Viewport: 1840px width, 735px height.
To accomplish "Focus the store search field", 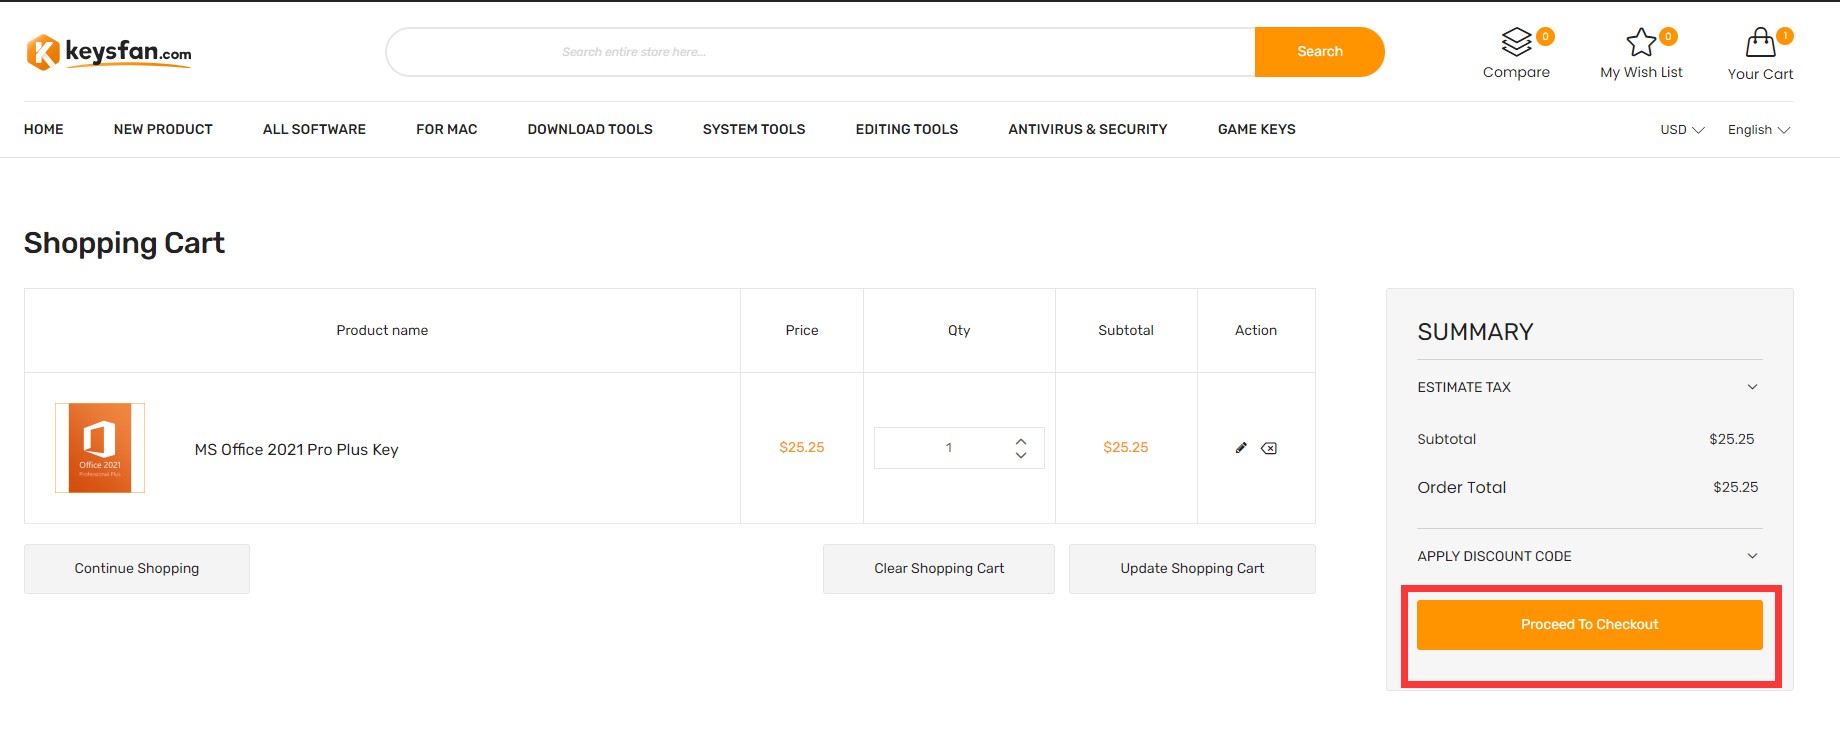I will tap(820, 52).
